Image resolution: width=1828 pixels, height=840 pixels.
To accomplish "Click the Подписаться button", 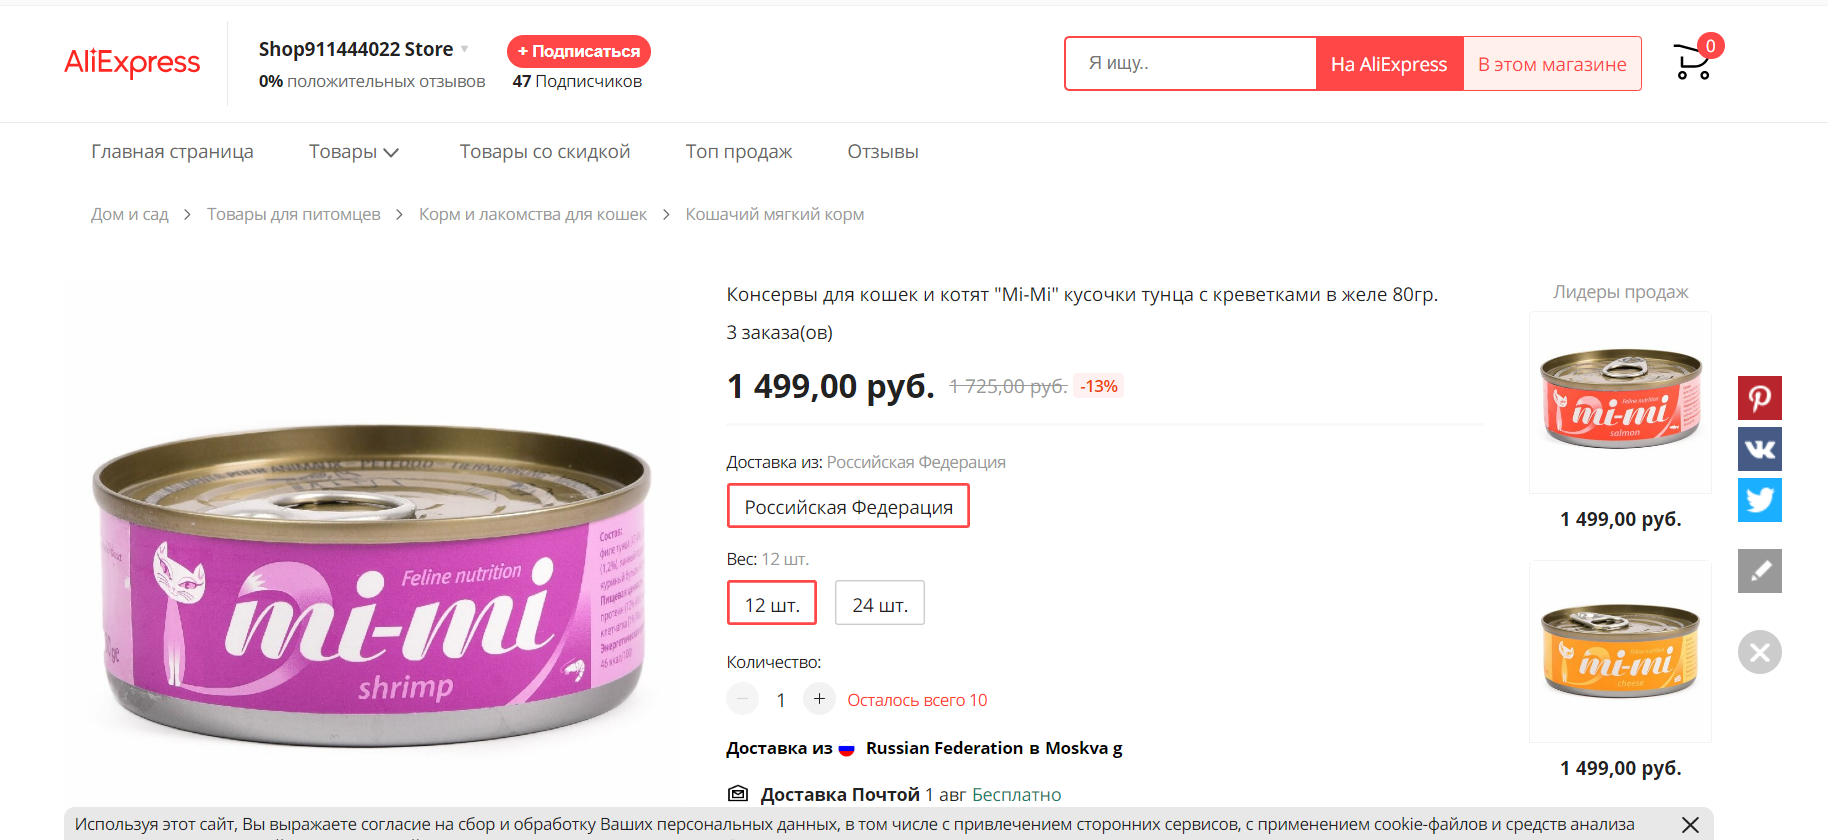I will pyautogui.click(x=579, y=51).
